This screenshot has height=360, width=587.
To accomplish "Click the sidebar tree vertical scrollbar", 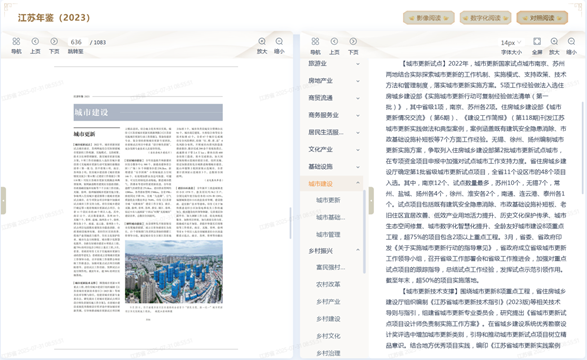I will point(364,231).
